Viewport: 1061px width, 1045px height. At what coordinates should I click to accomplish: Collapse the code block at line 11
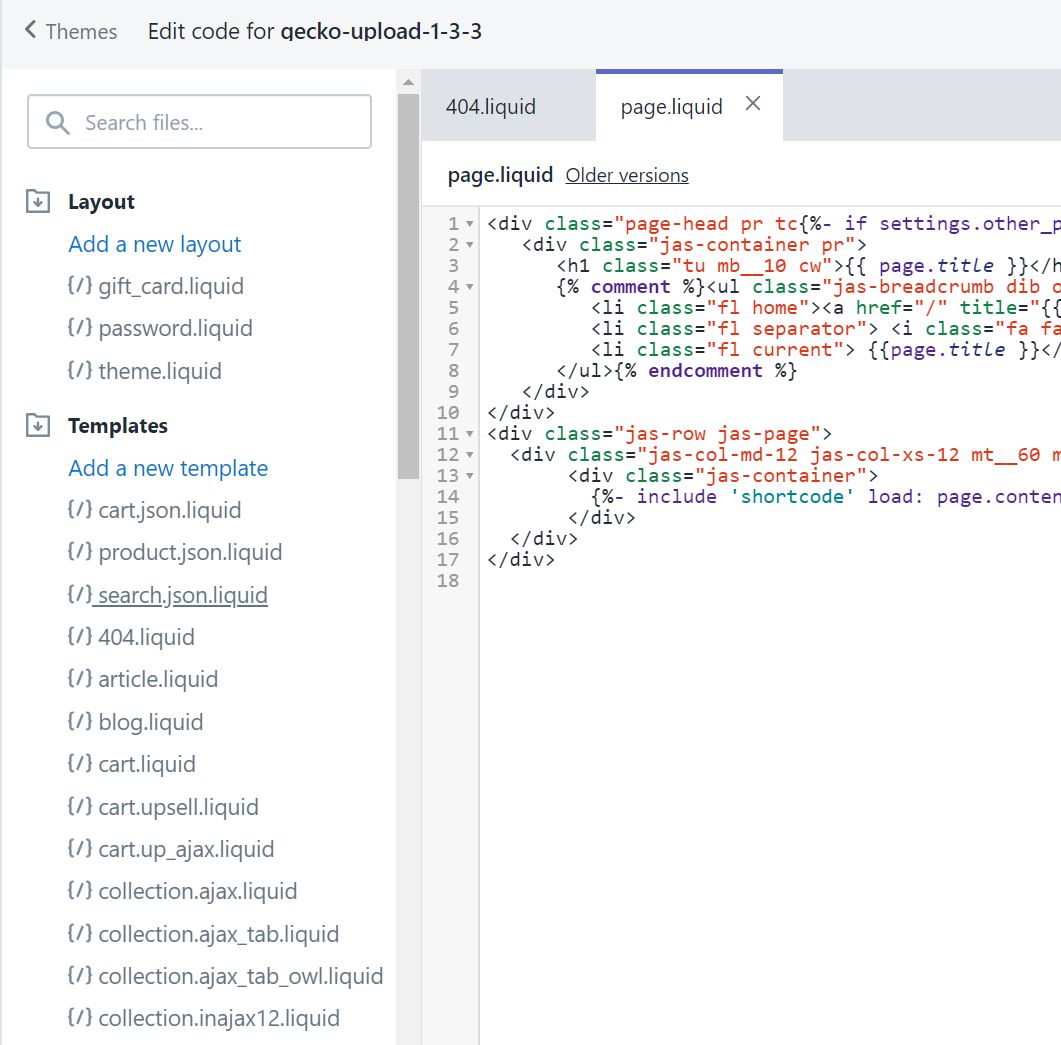470,434
